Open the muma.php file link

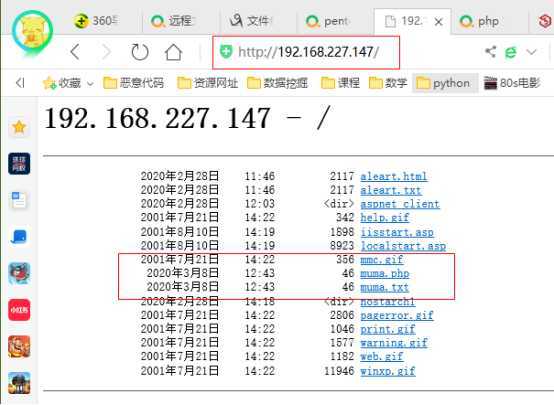click(x=385, y=273)
